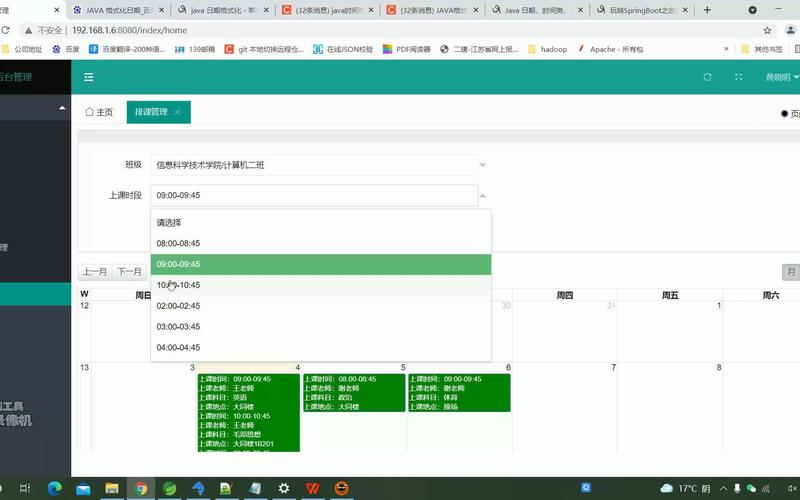Switch to the Chrome taskbar icon
Screen dimensions: 800x500
tap(141, 488)
